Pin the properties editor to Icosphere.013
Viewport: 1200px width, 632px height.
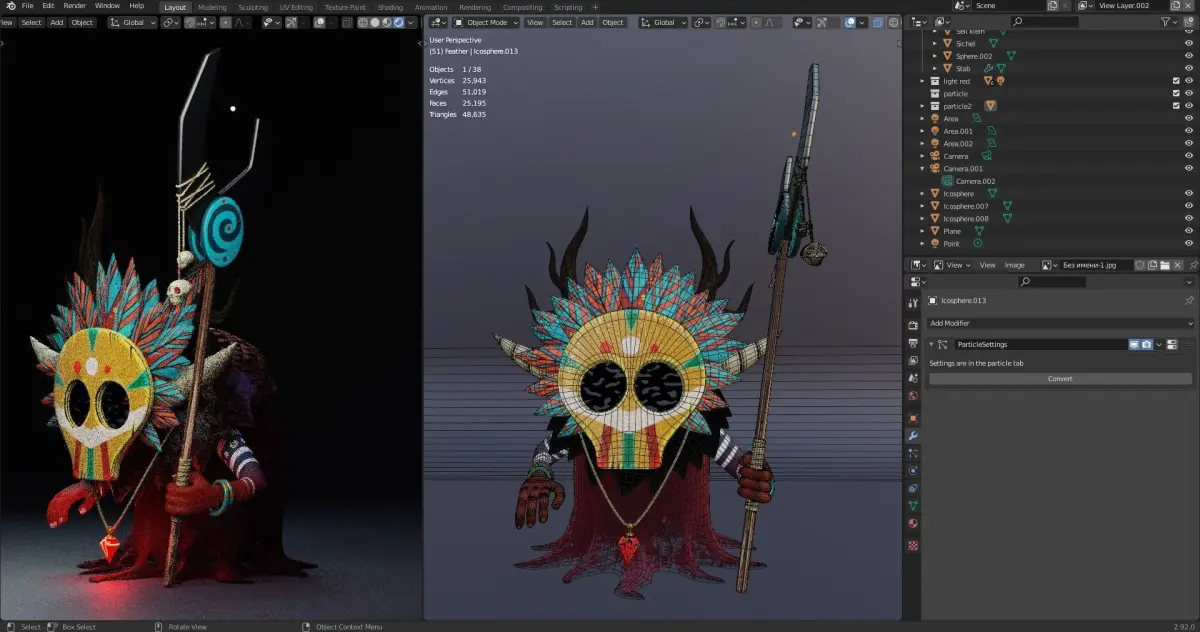1189,300
